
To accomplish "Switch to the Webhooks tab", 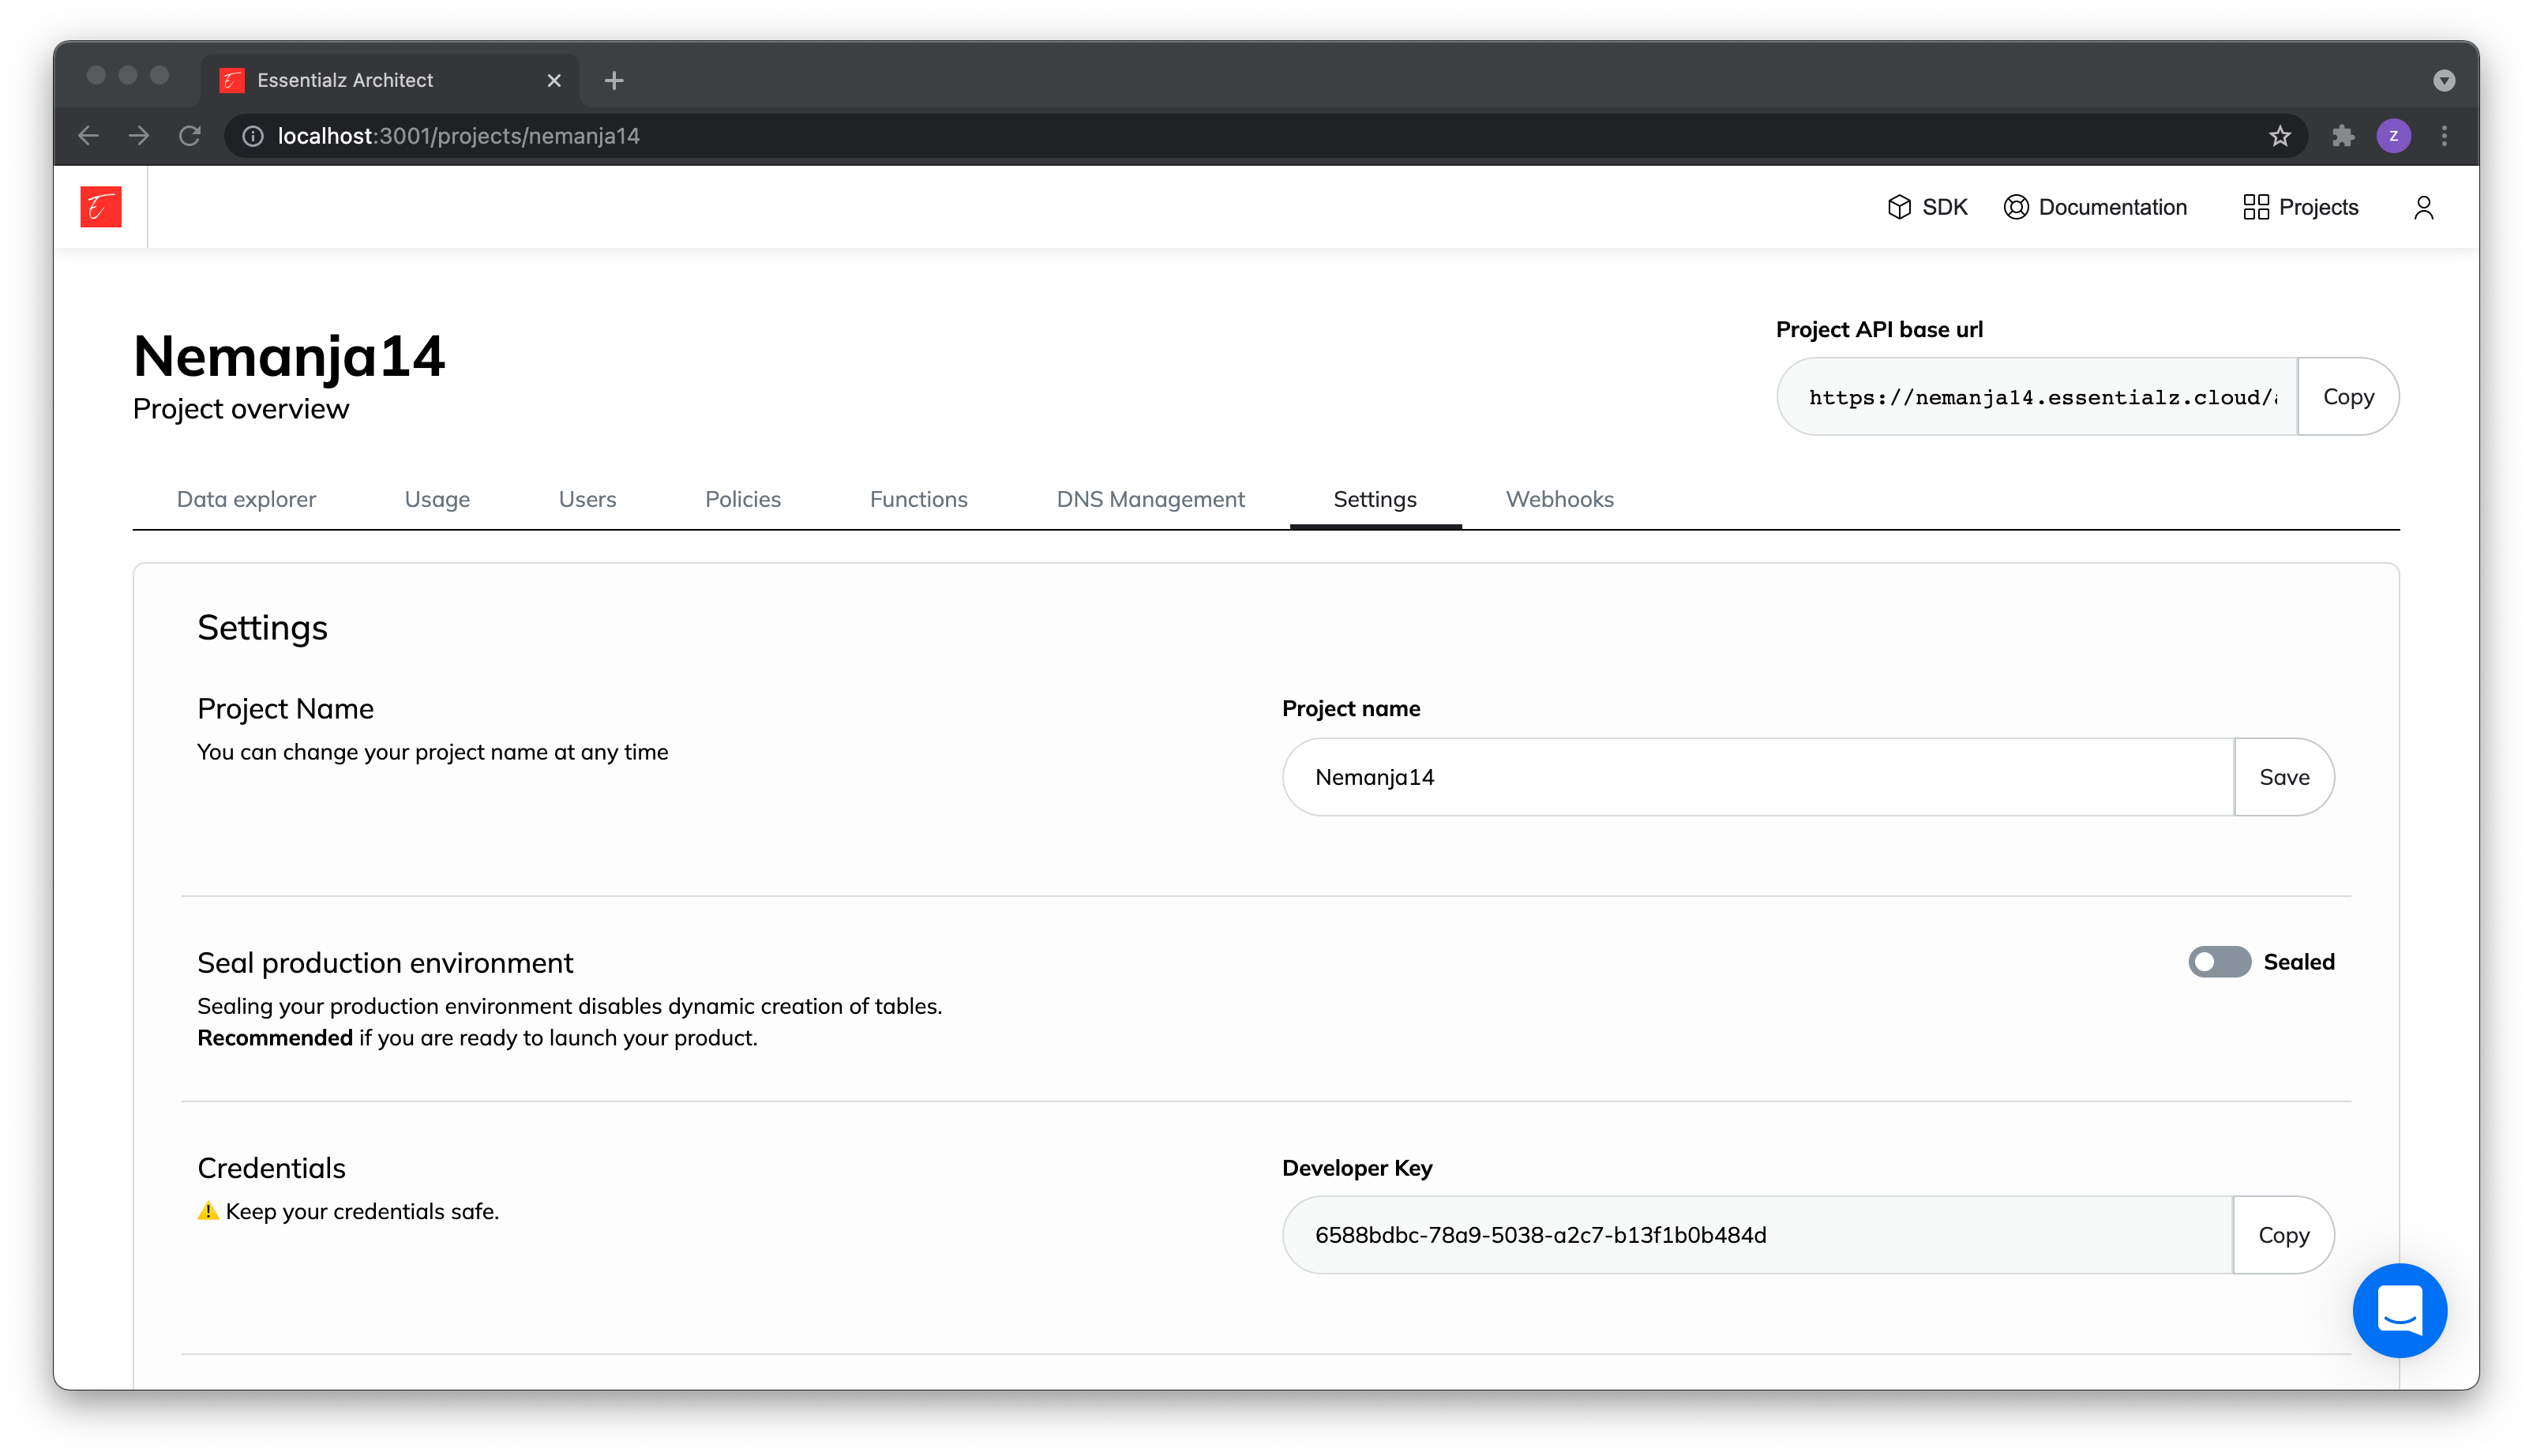I will click(1559, 499).
